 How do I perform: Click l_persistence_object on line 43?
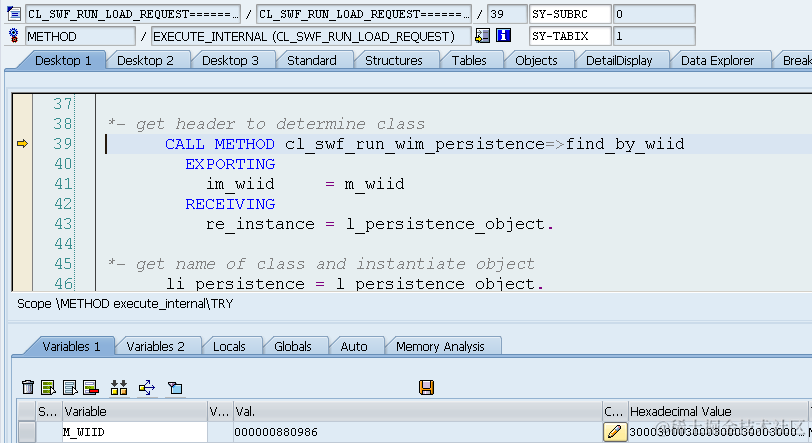pyautogui.click(x=445, y=224)
